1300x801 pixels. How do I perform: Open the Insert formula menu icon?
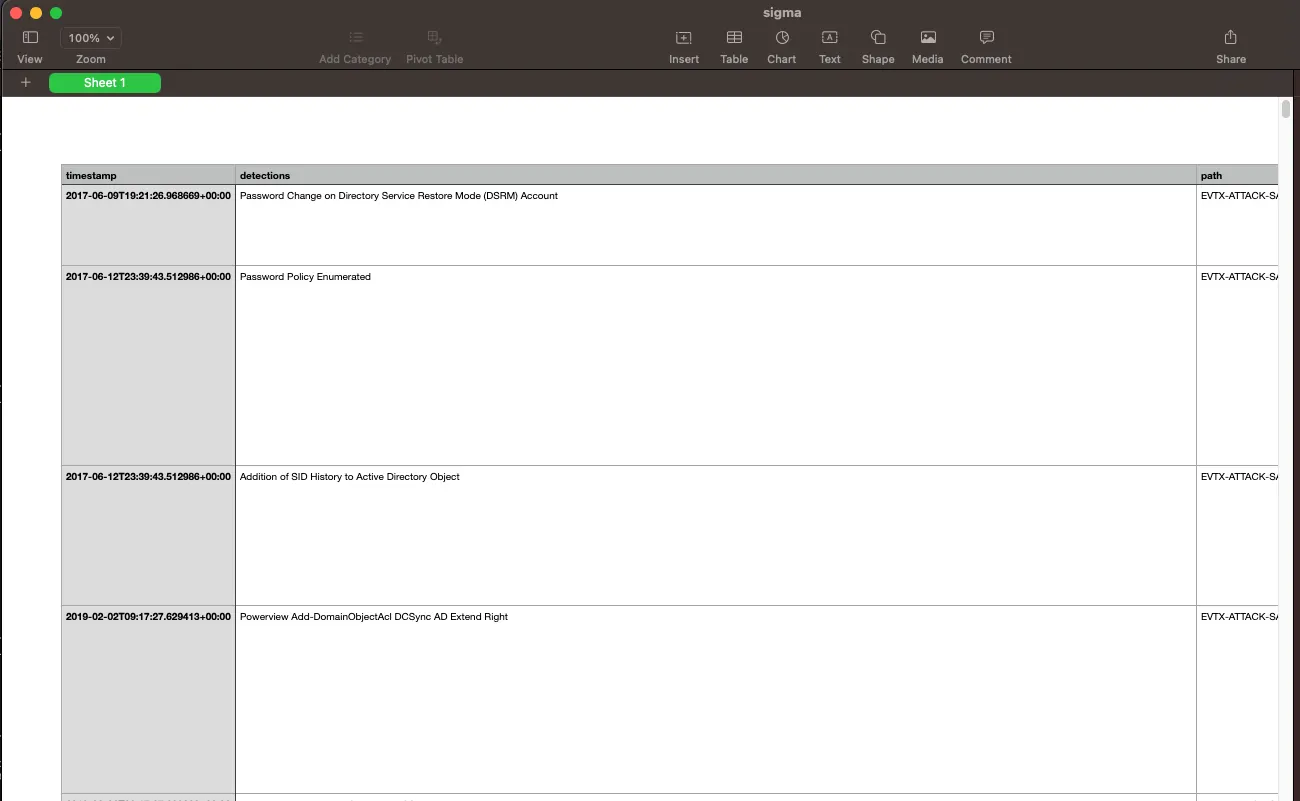(x=684, y=38)
